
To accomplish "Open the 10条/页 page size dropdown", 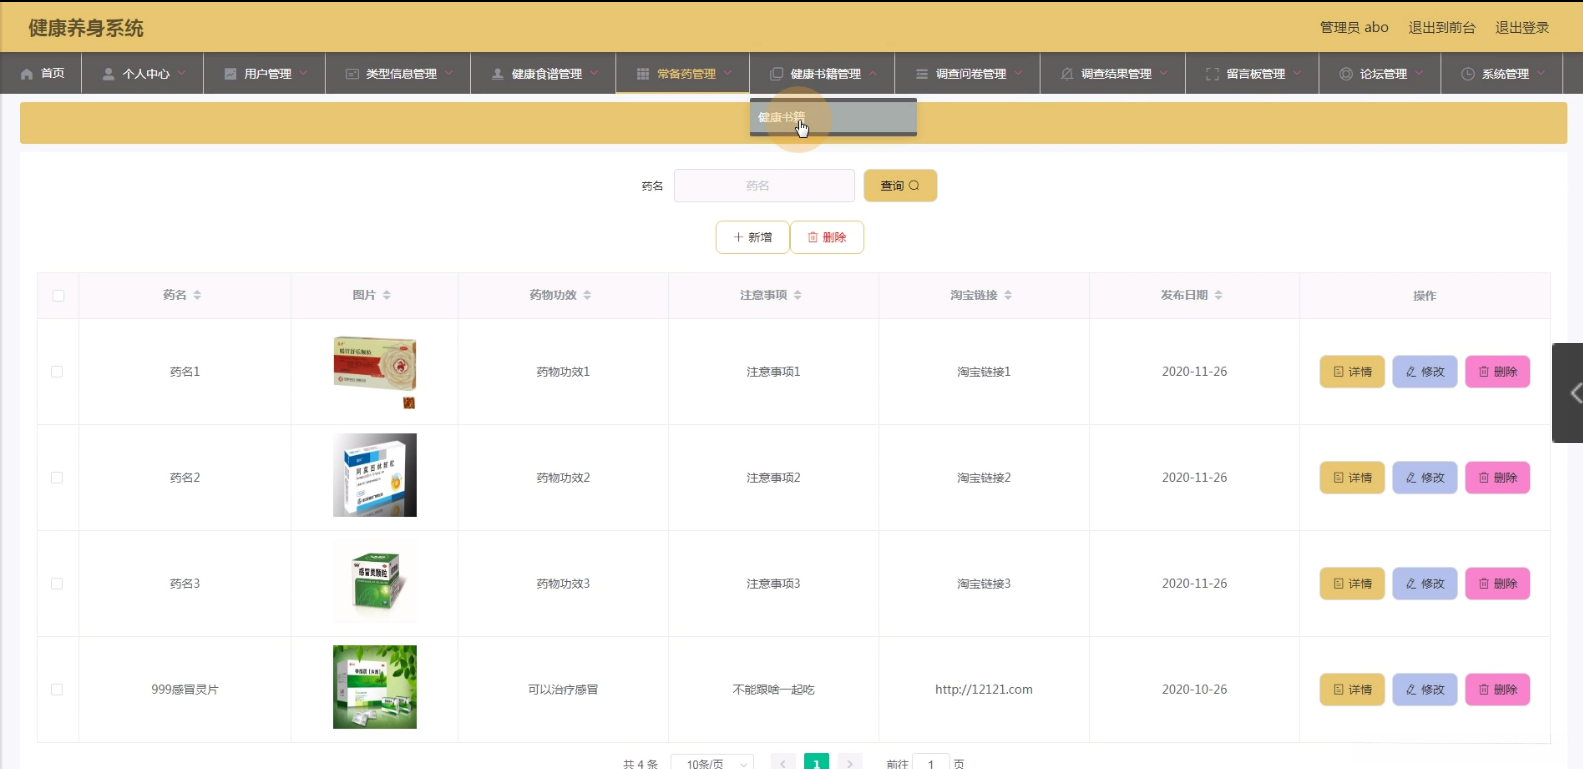I will click(712, 763).
